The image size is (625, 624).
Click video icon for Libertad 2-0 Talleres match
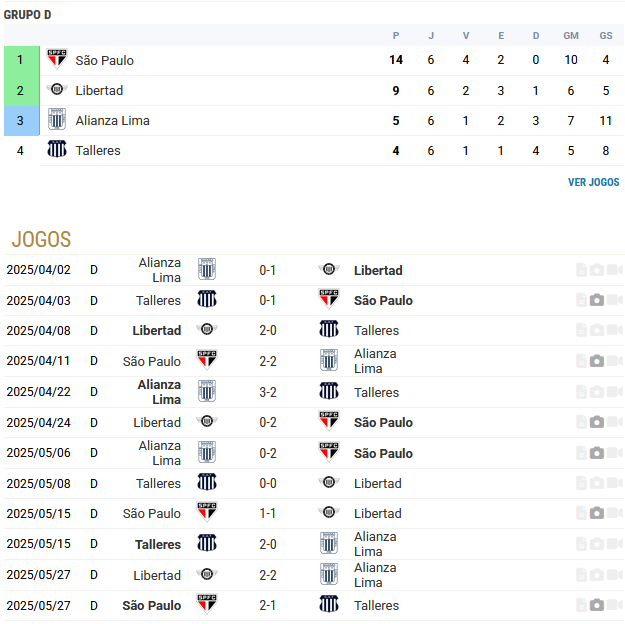tap(613, 330)
